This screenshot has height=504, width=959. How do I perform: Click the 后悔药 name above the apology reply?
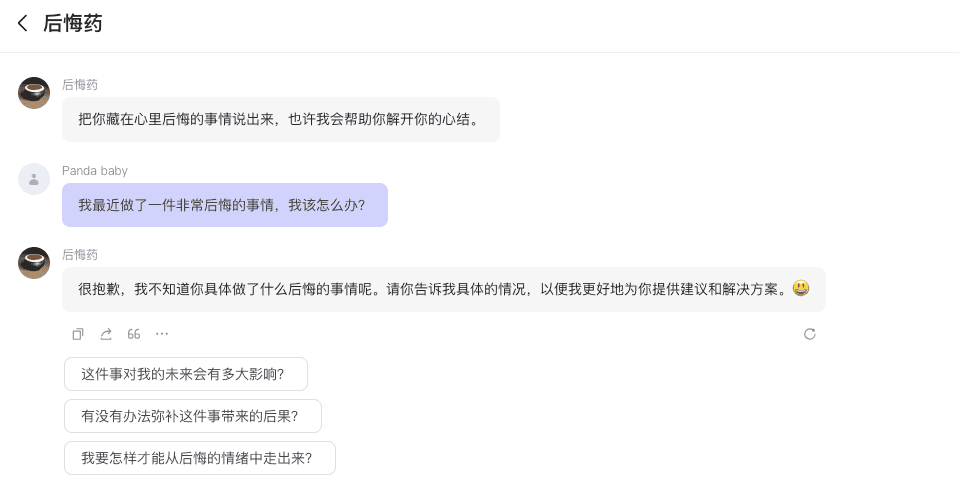tap(80, 255)
